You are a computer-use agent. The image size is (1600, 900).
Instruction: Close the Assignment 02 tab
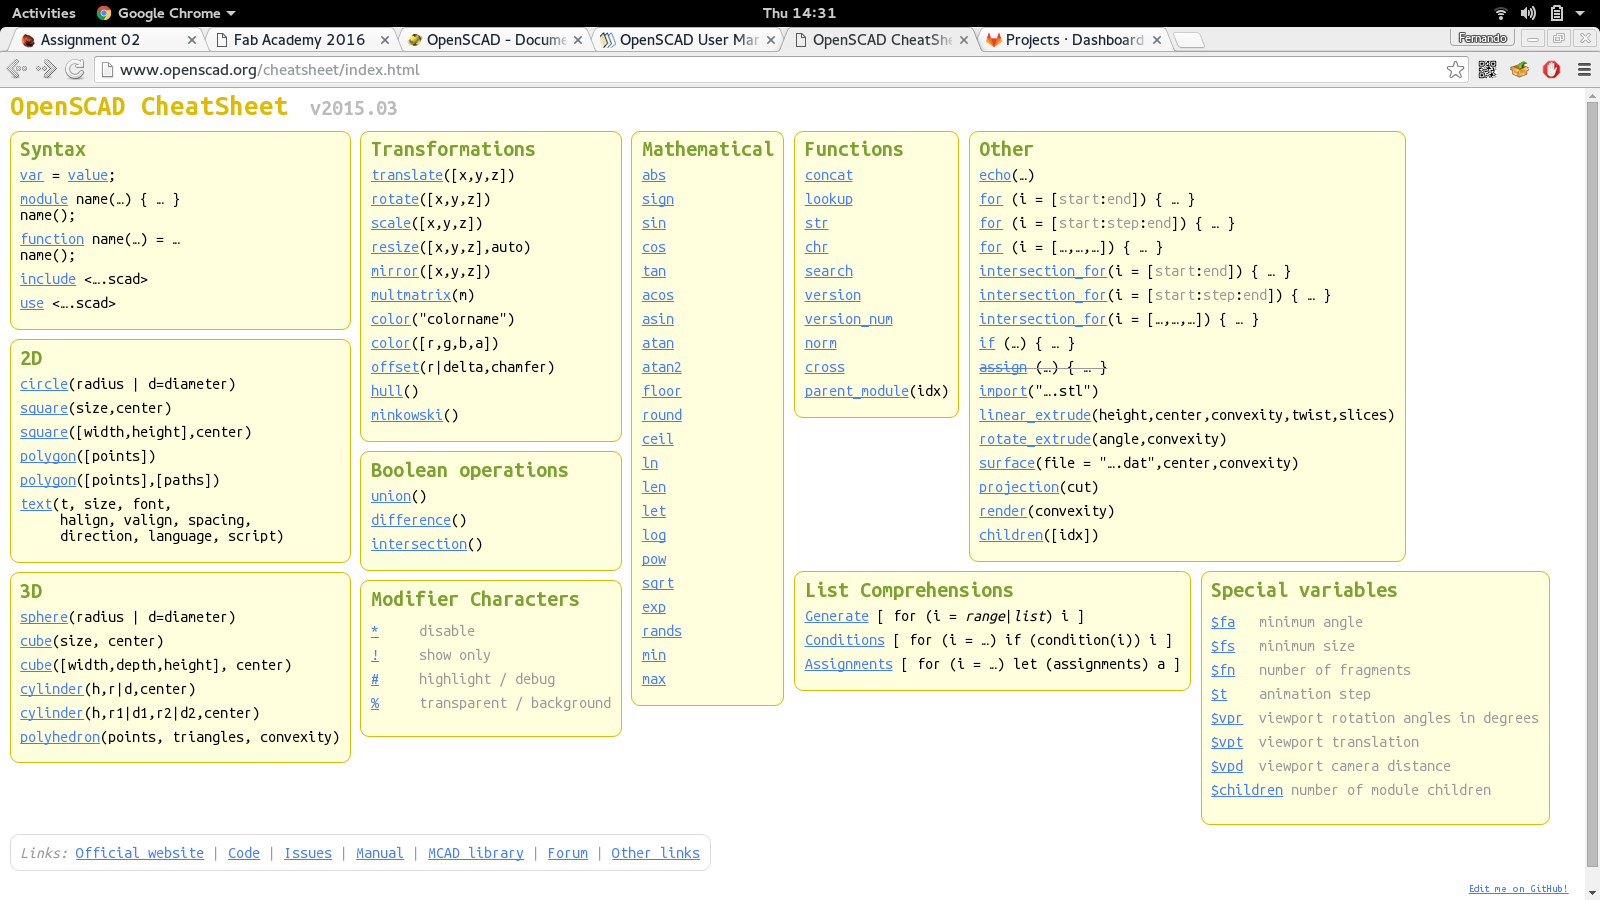(192, 40)
